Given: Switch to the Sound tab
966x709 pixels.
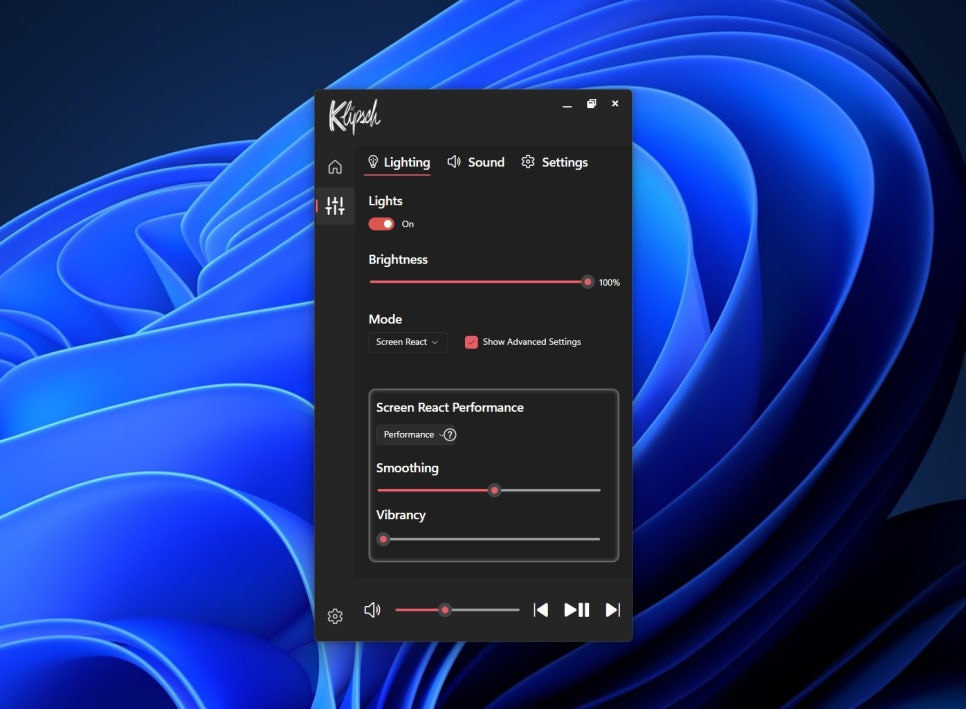Looking at the screenshot, I should pos(476,162).
